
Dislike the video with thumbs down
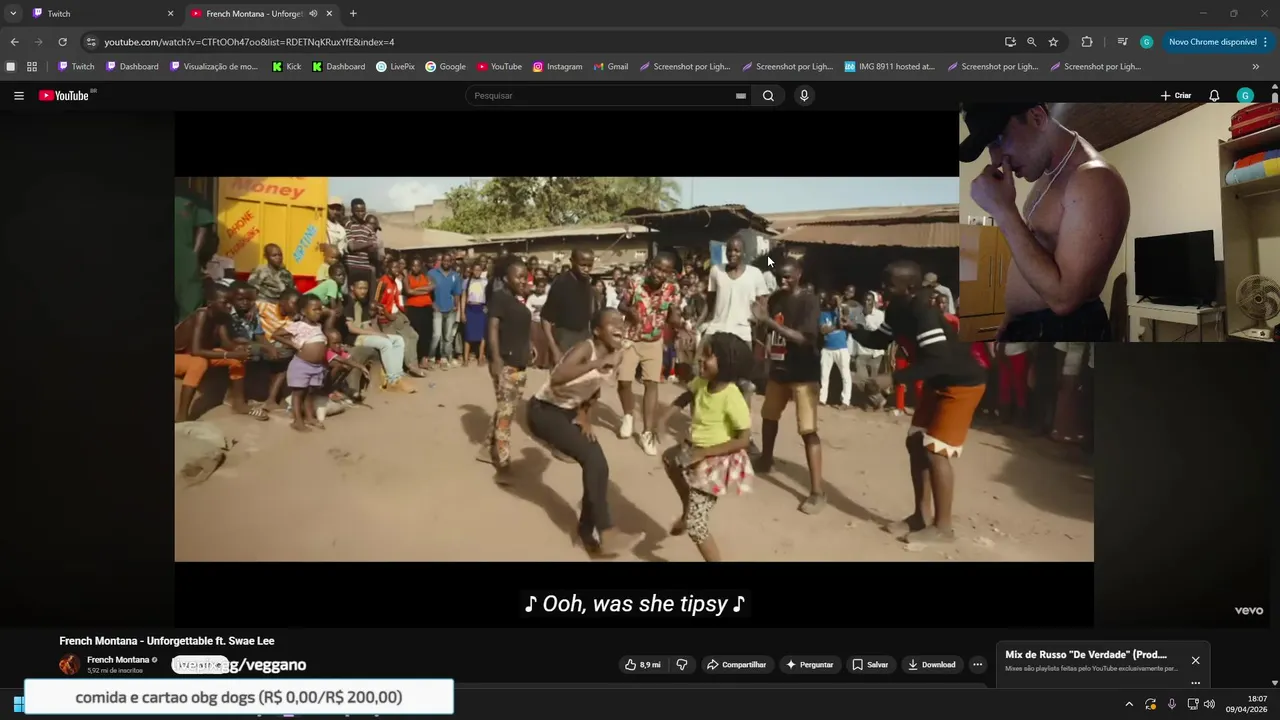pyautogui.click(x=682, y=665)
